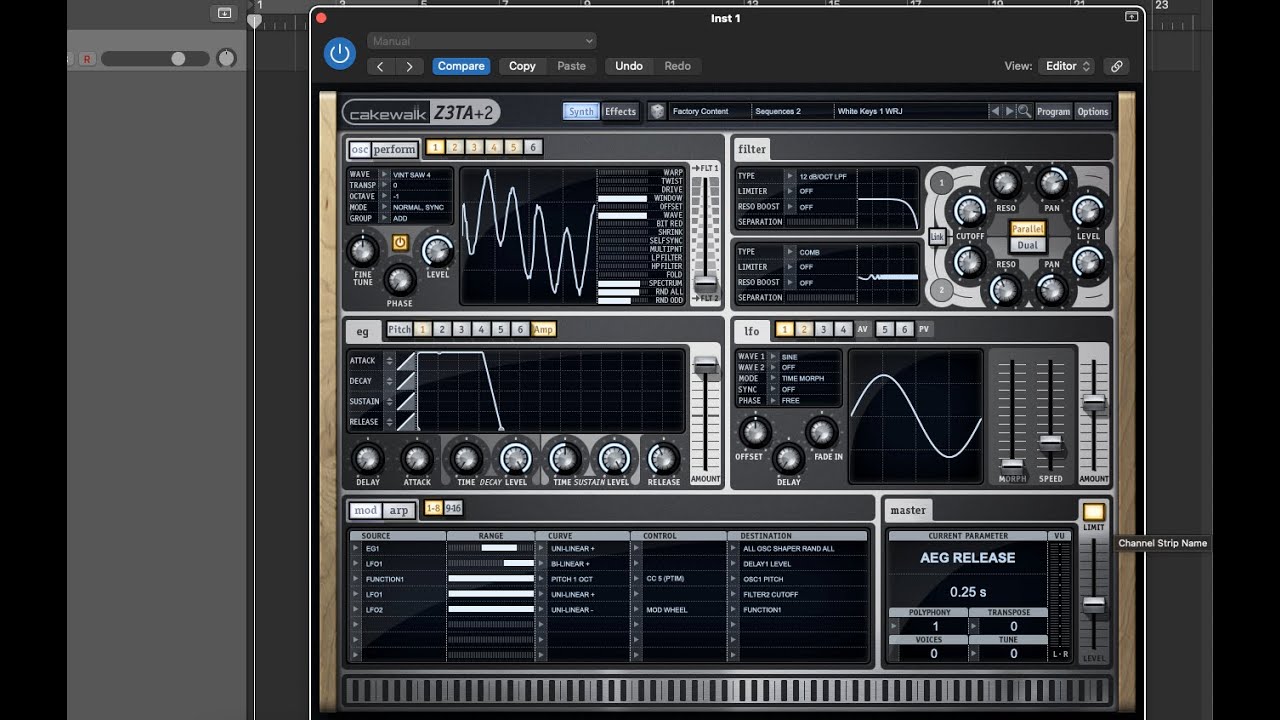This screenshot has width=1280, height=720.
Task: Open the arp tab
Action: (399, 510)
